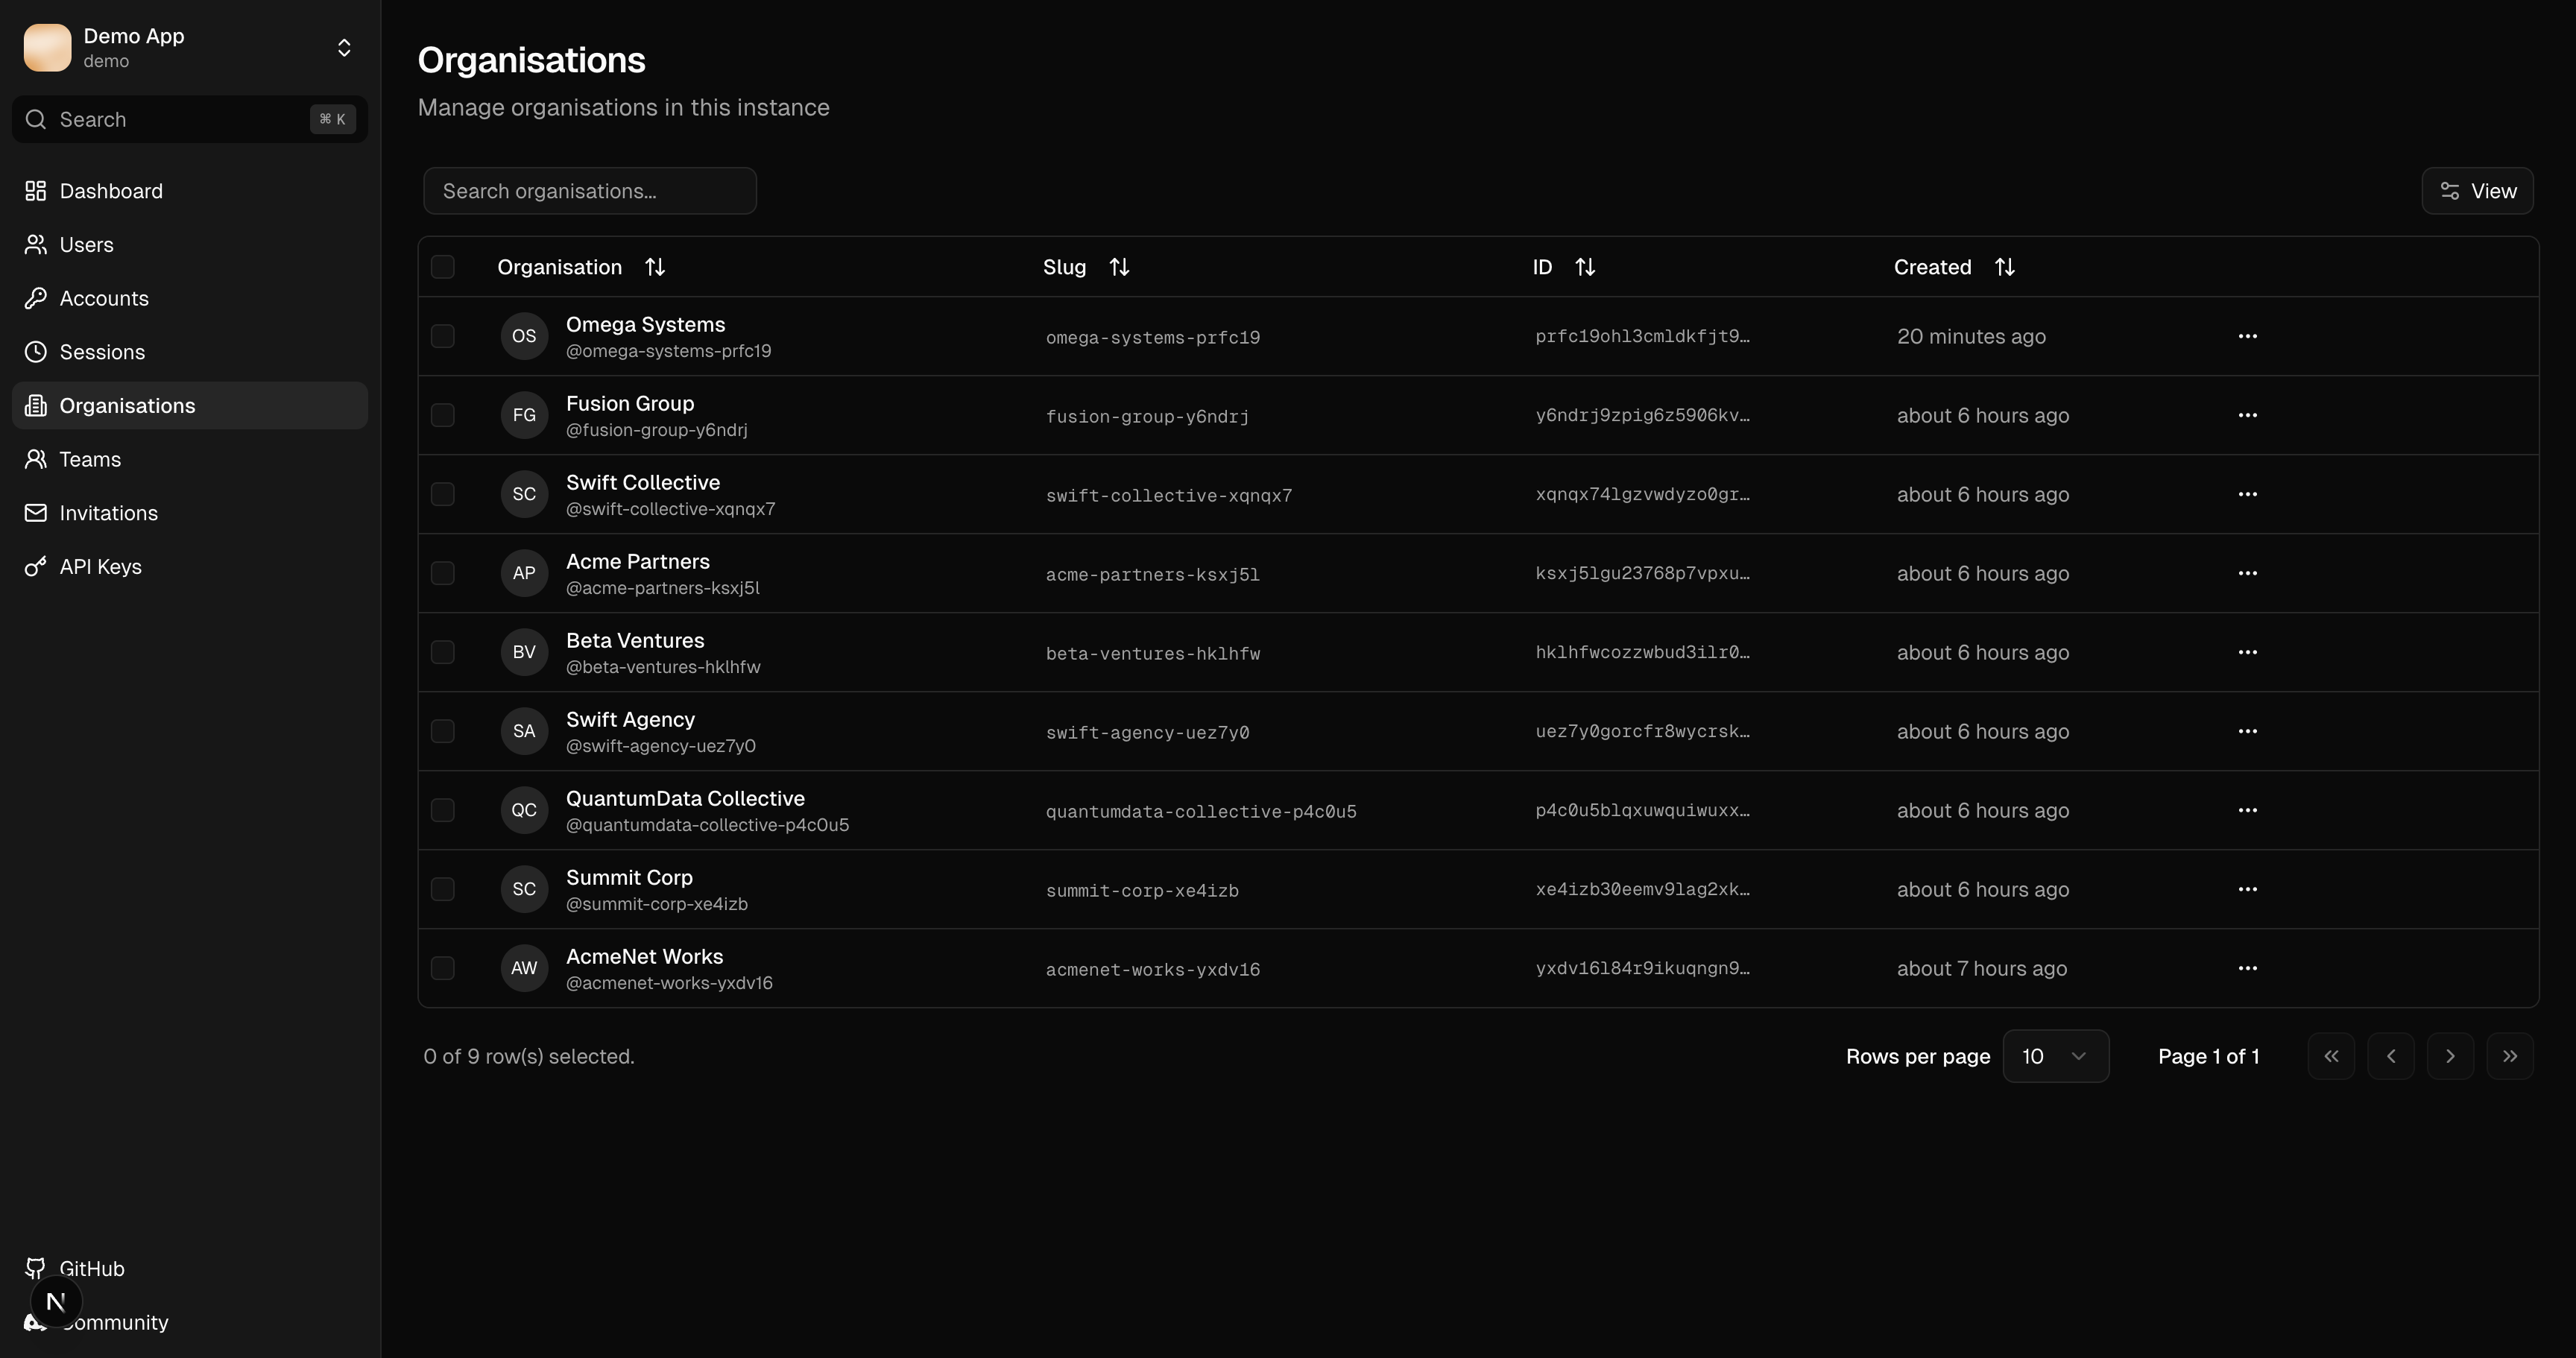The height and width of the screenshot is (1358, 2576).
Task: Click the Search organisations field
Action: [589, 190]
